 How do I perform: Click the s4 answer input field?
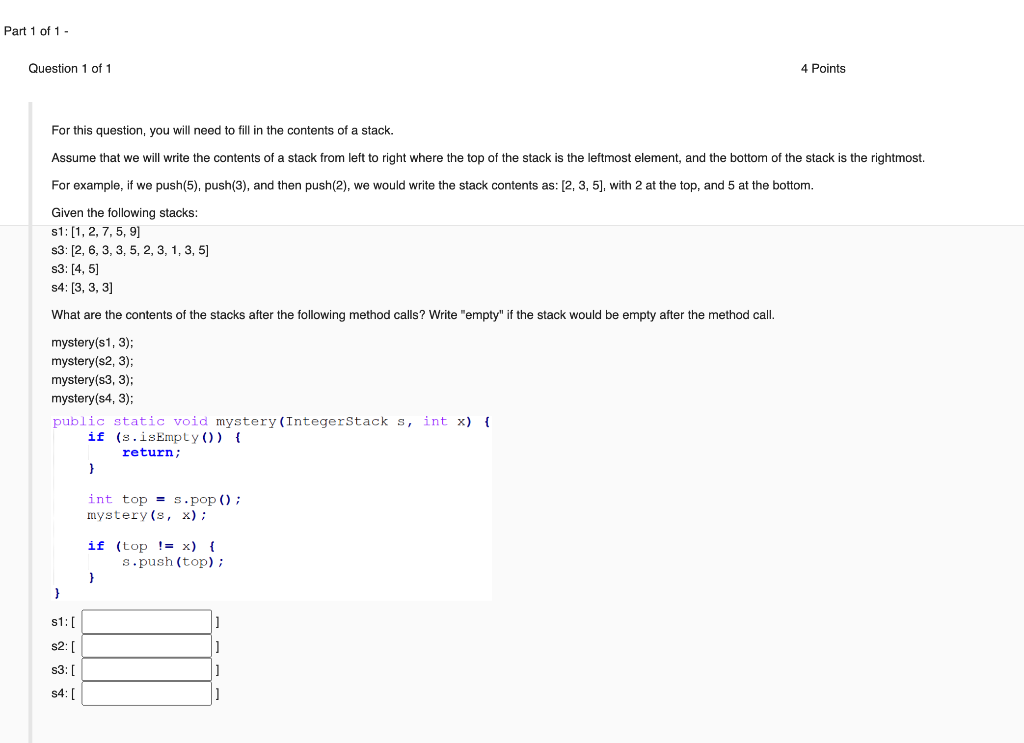[146, 692]
